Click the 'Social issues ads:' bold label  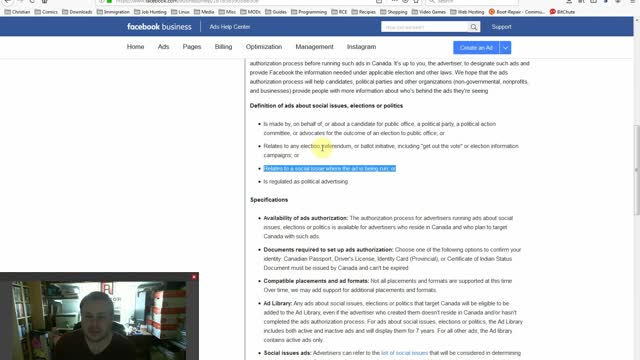coord(287,353)
